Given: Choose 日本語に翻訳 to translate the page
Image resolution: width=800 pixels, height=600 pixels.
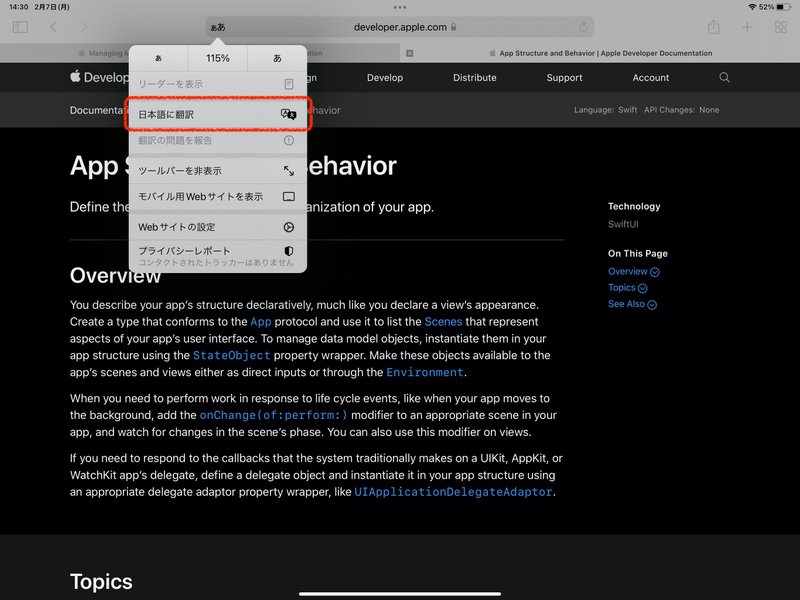Looking at the screenshot, I should [218, 114].
